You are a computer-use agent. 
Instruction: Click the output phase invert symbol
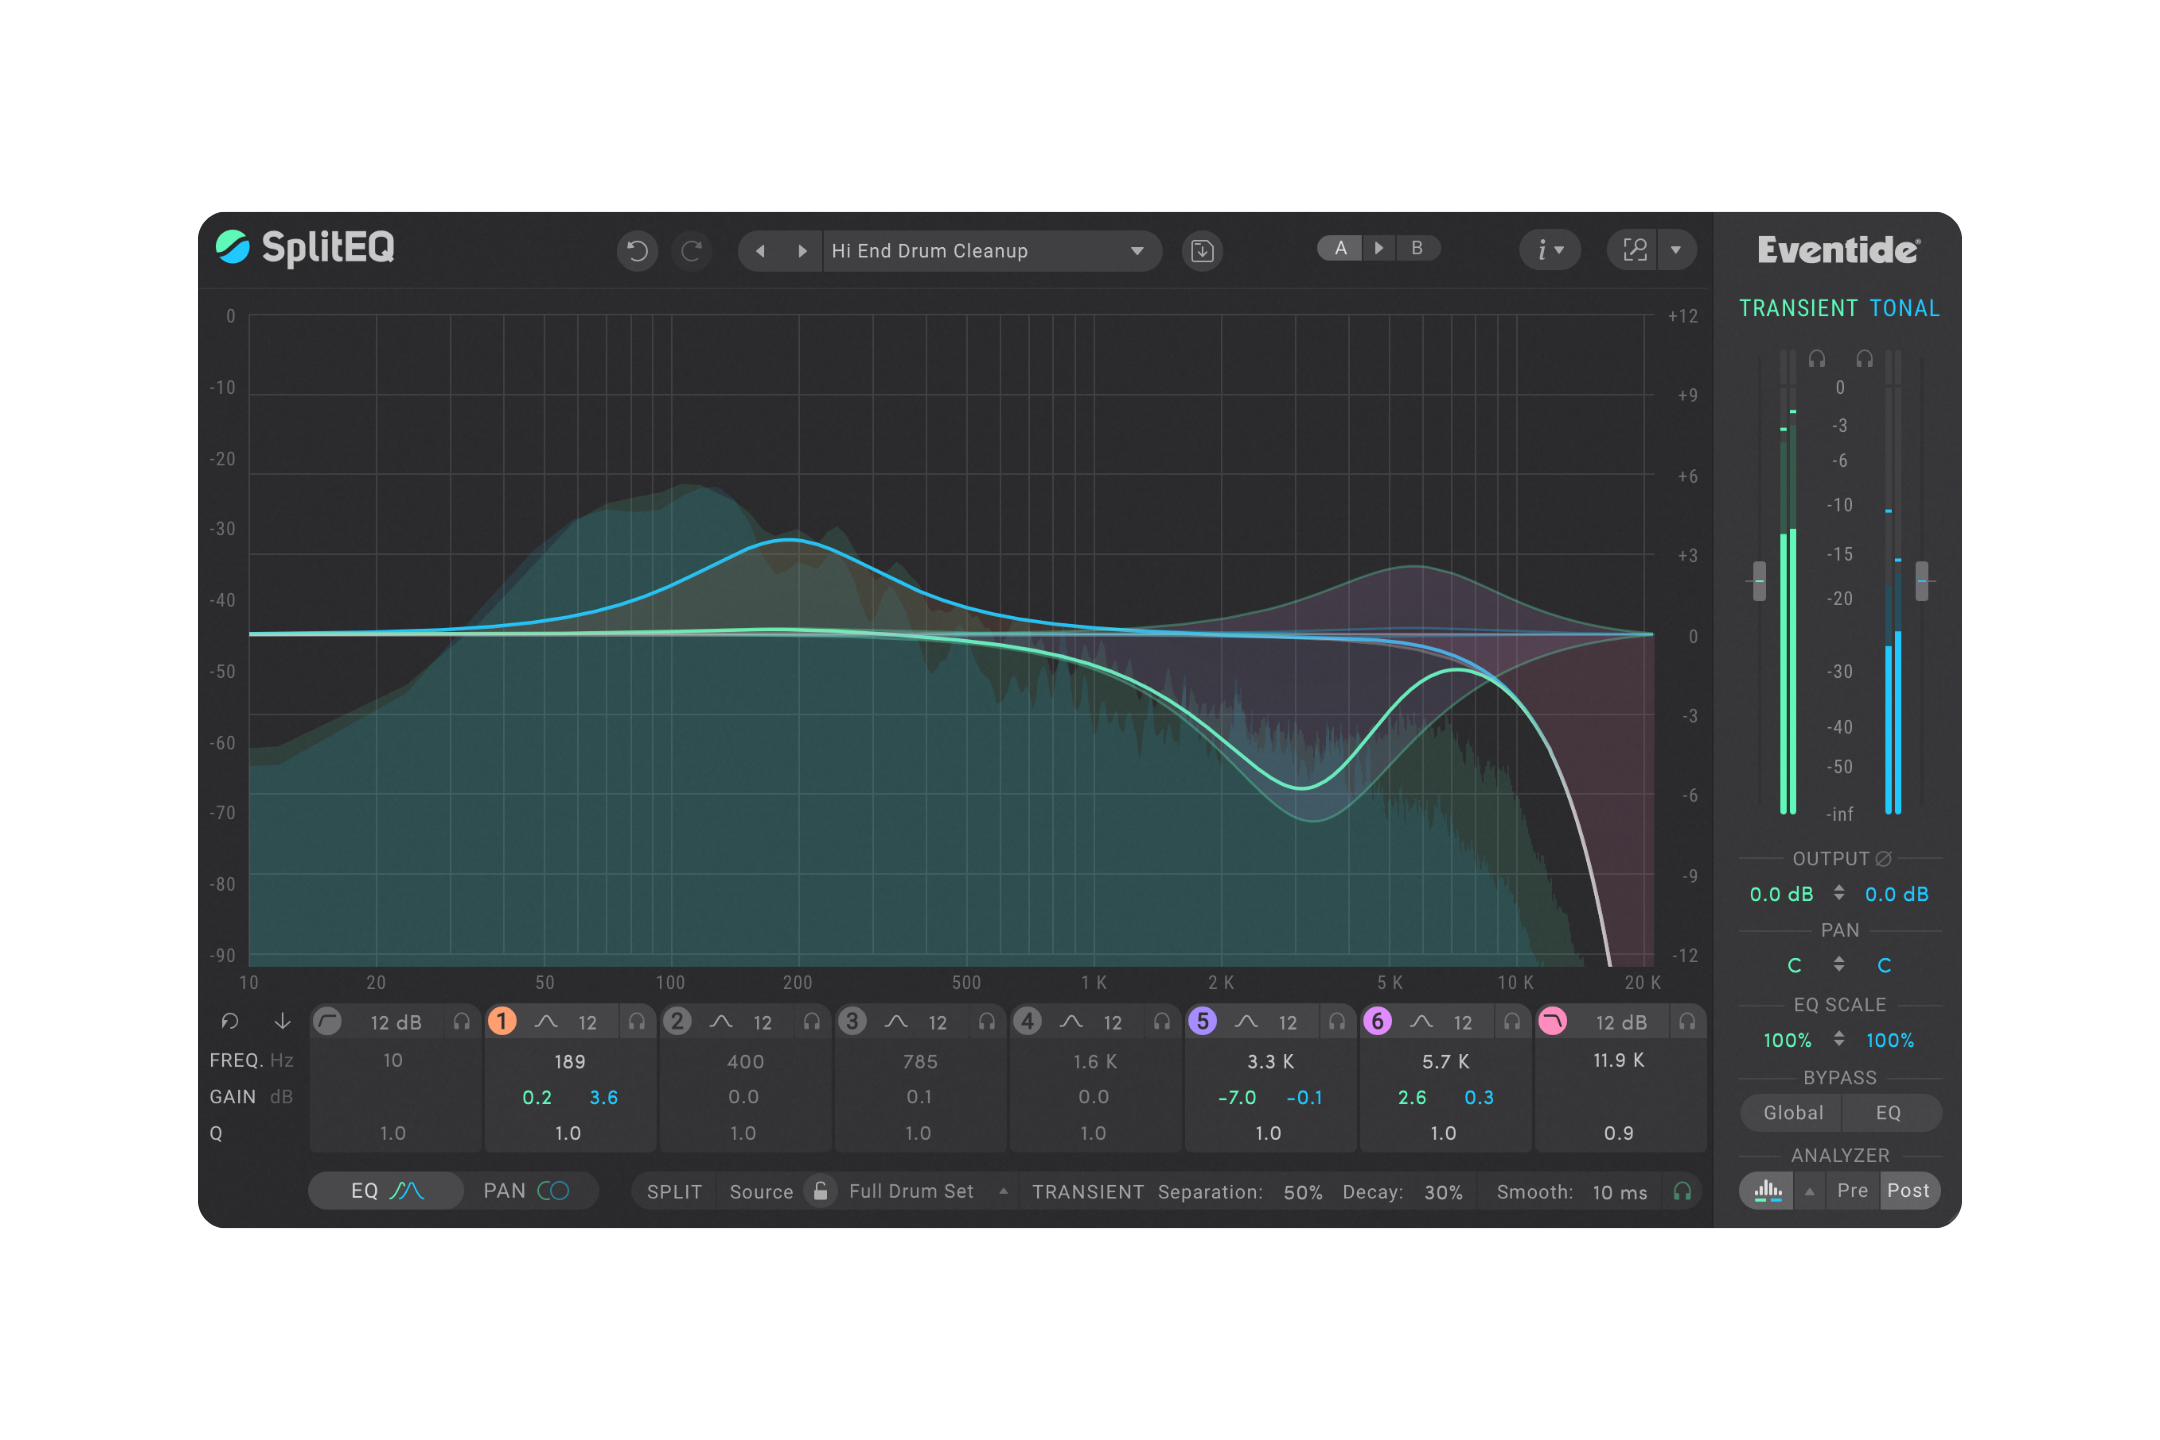1884,858
